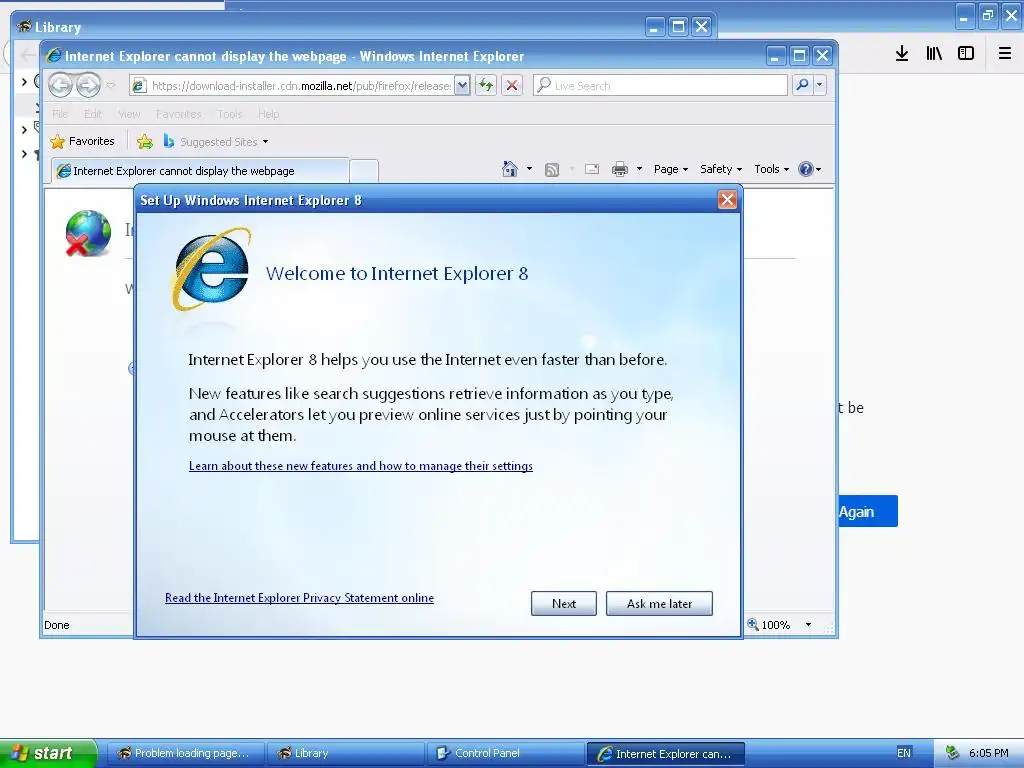The width and height of the screenshot is (1024, 768).
Task: Click the Firefox downloads arrow icon
Action: (902, 53)
